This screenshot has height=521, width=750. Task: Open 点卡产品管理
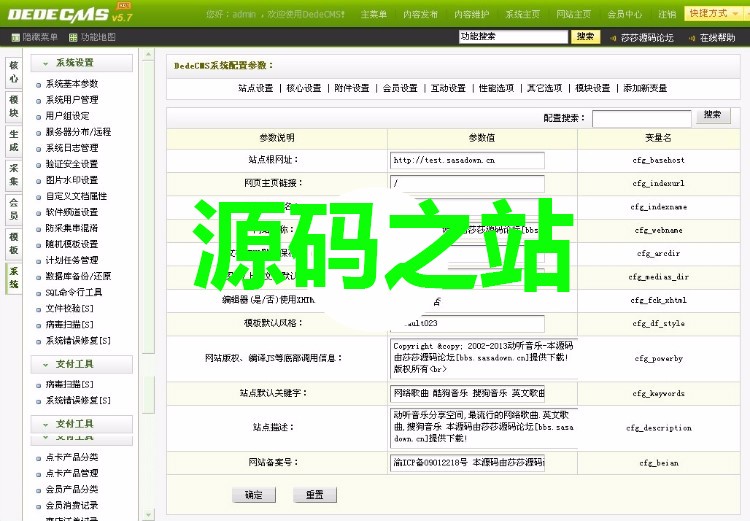pyautogui.click(x=72, y=473)
